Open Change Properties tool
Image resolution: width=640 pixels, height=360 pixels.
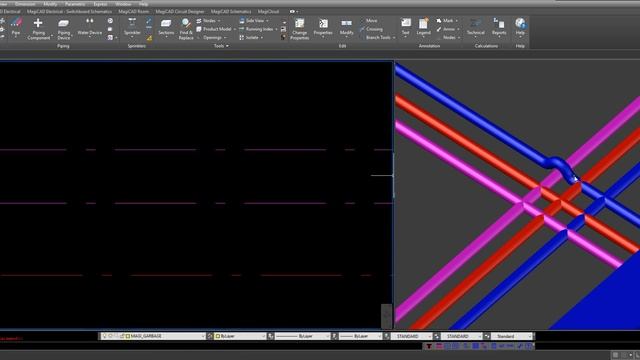click(x=300, y=29)
